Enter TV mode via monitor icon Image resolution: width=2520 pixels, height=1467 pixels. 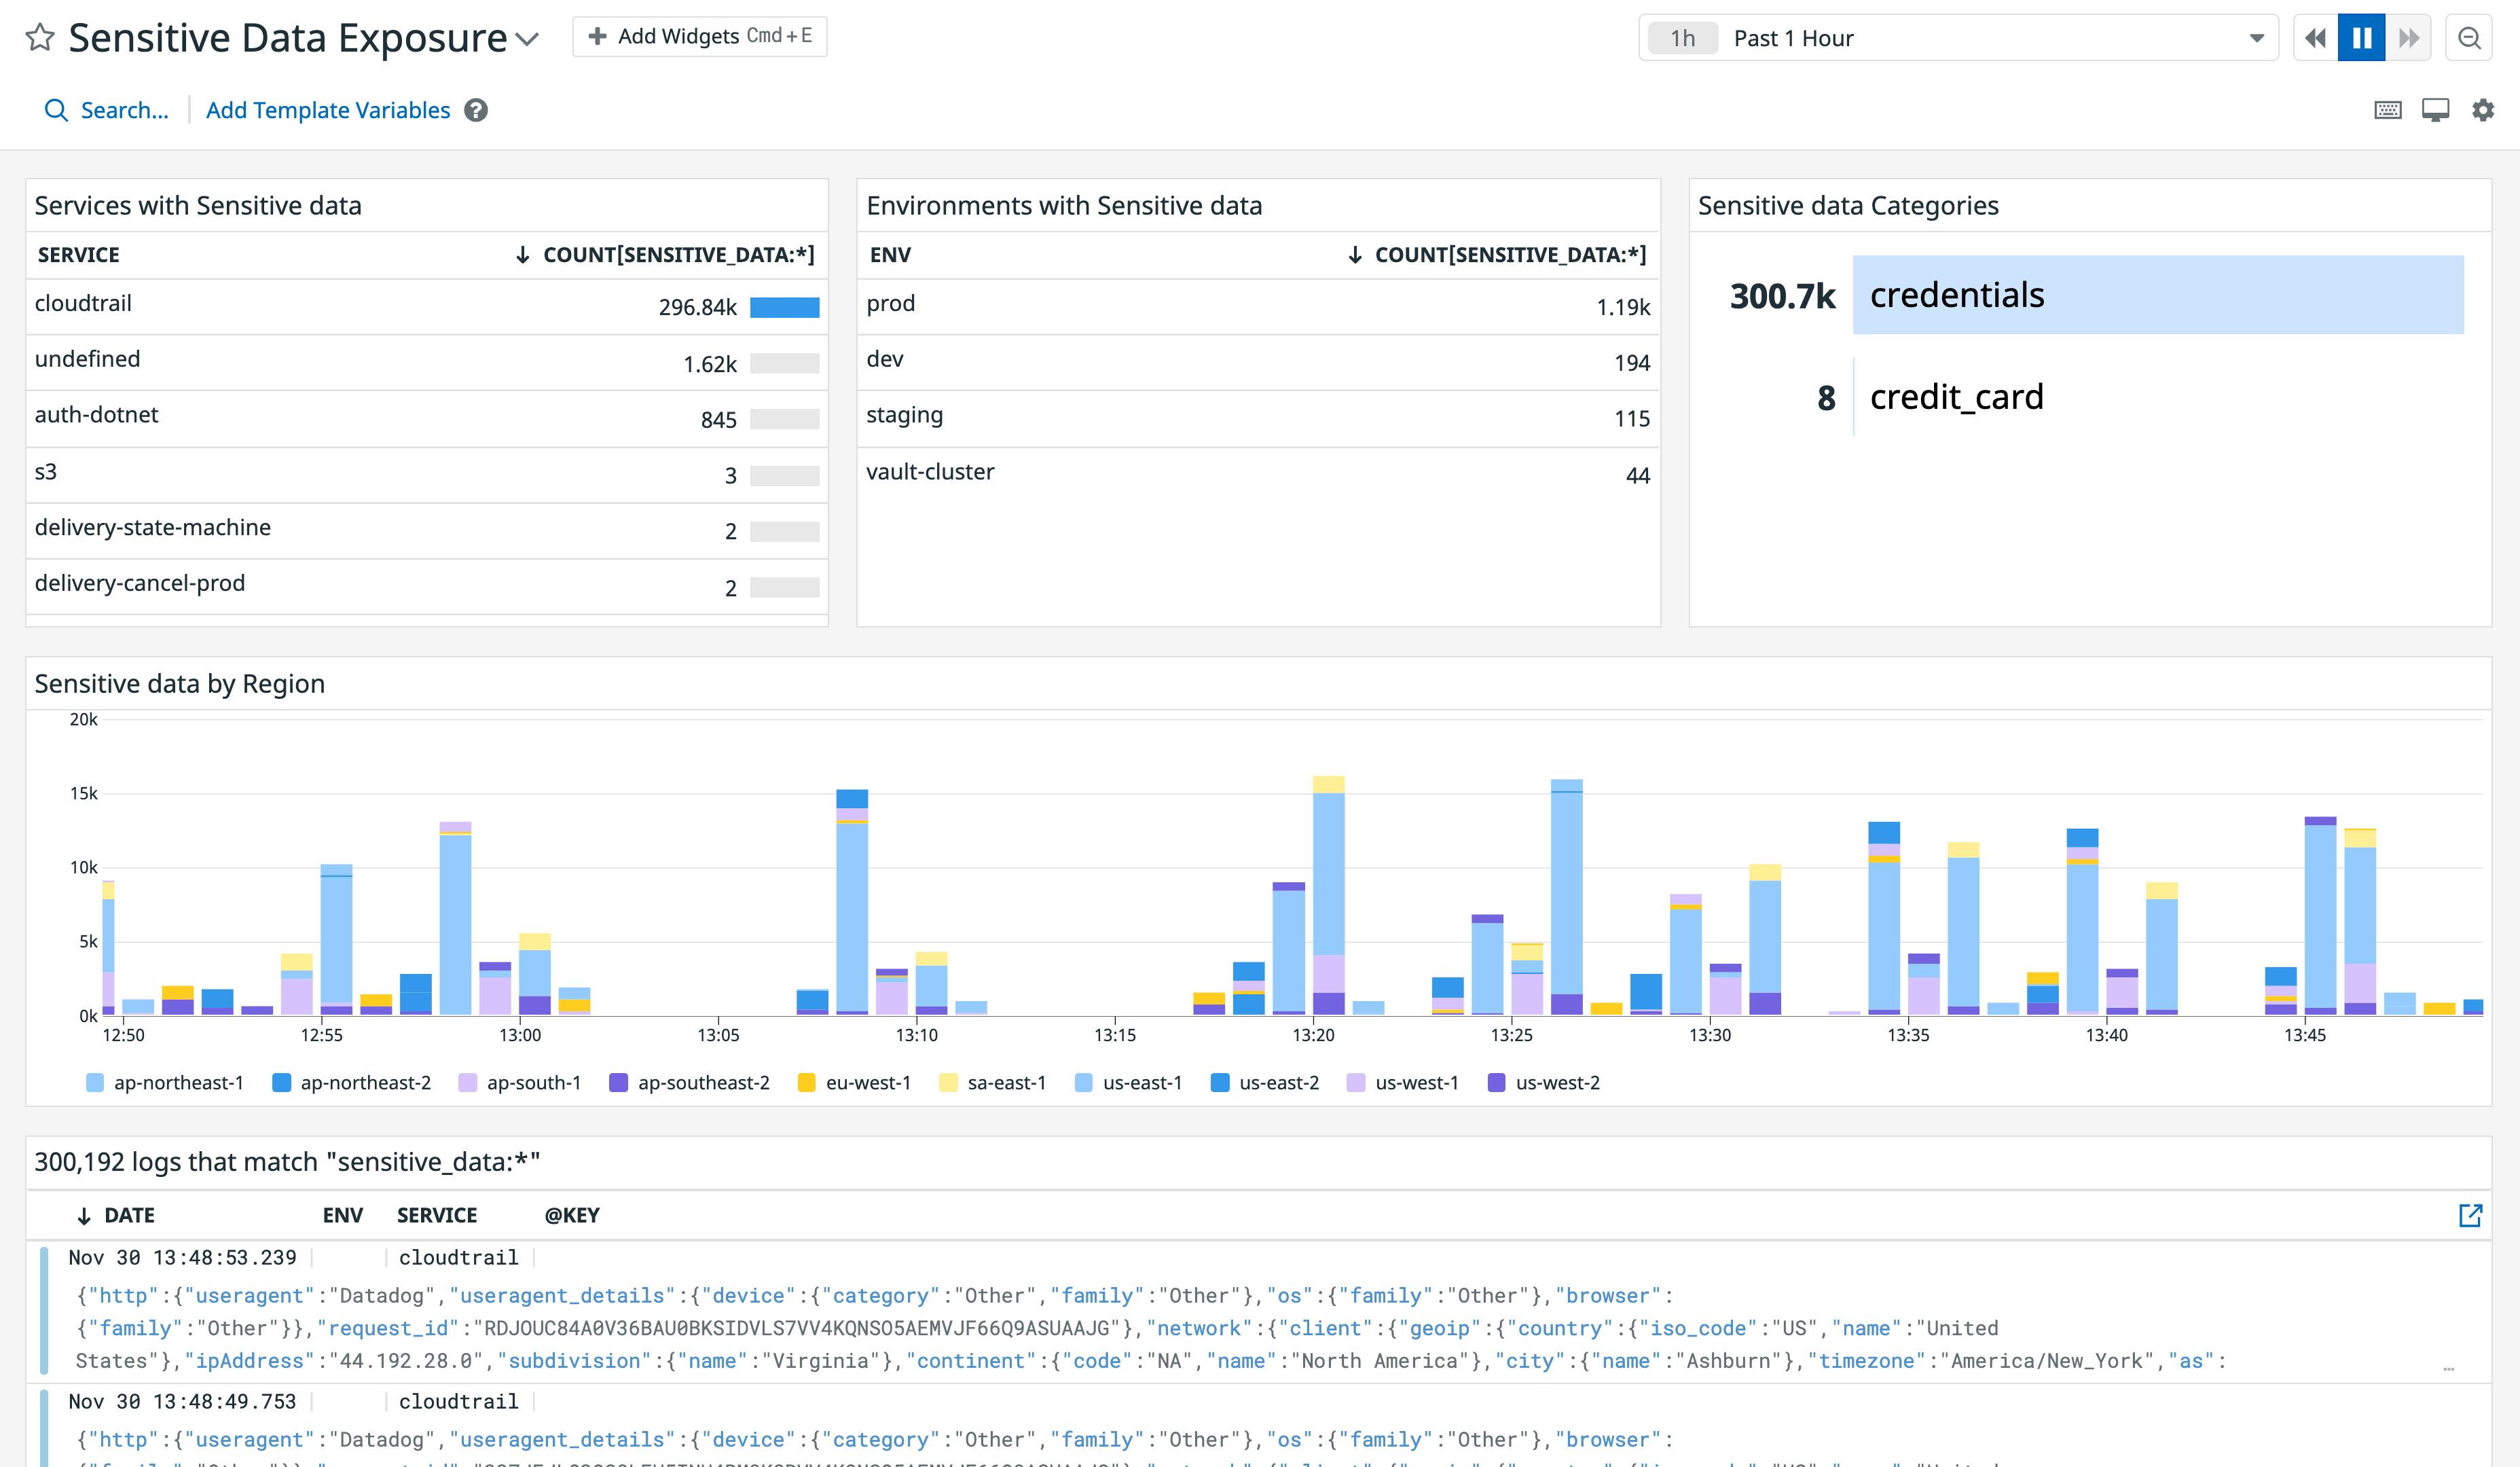point(2435,110)
